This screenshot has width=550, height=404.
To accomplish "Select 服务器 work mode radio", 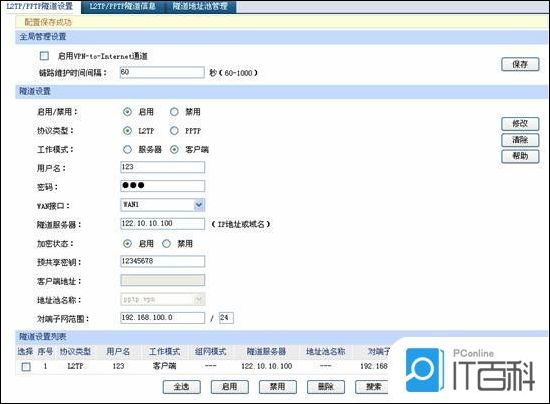I will 127,150.
